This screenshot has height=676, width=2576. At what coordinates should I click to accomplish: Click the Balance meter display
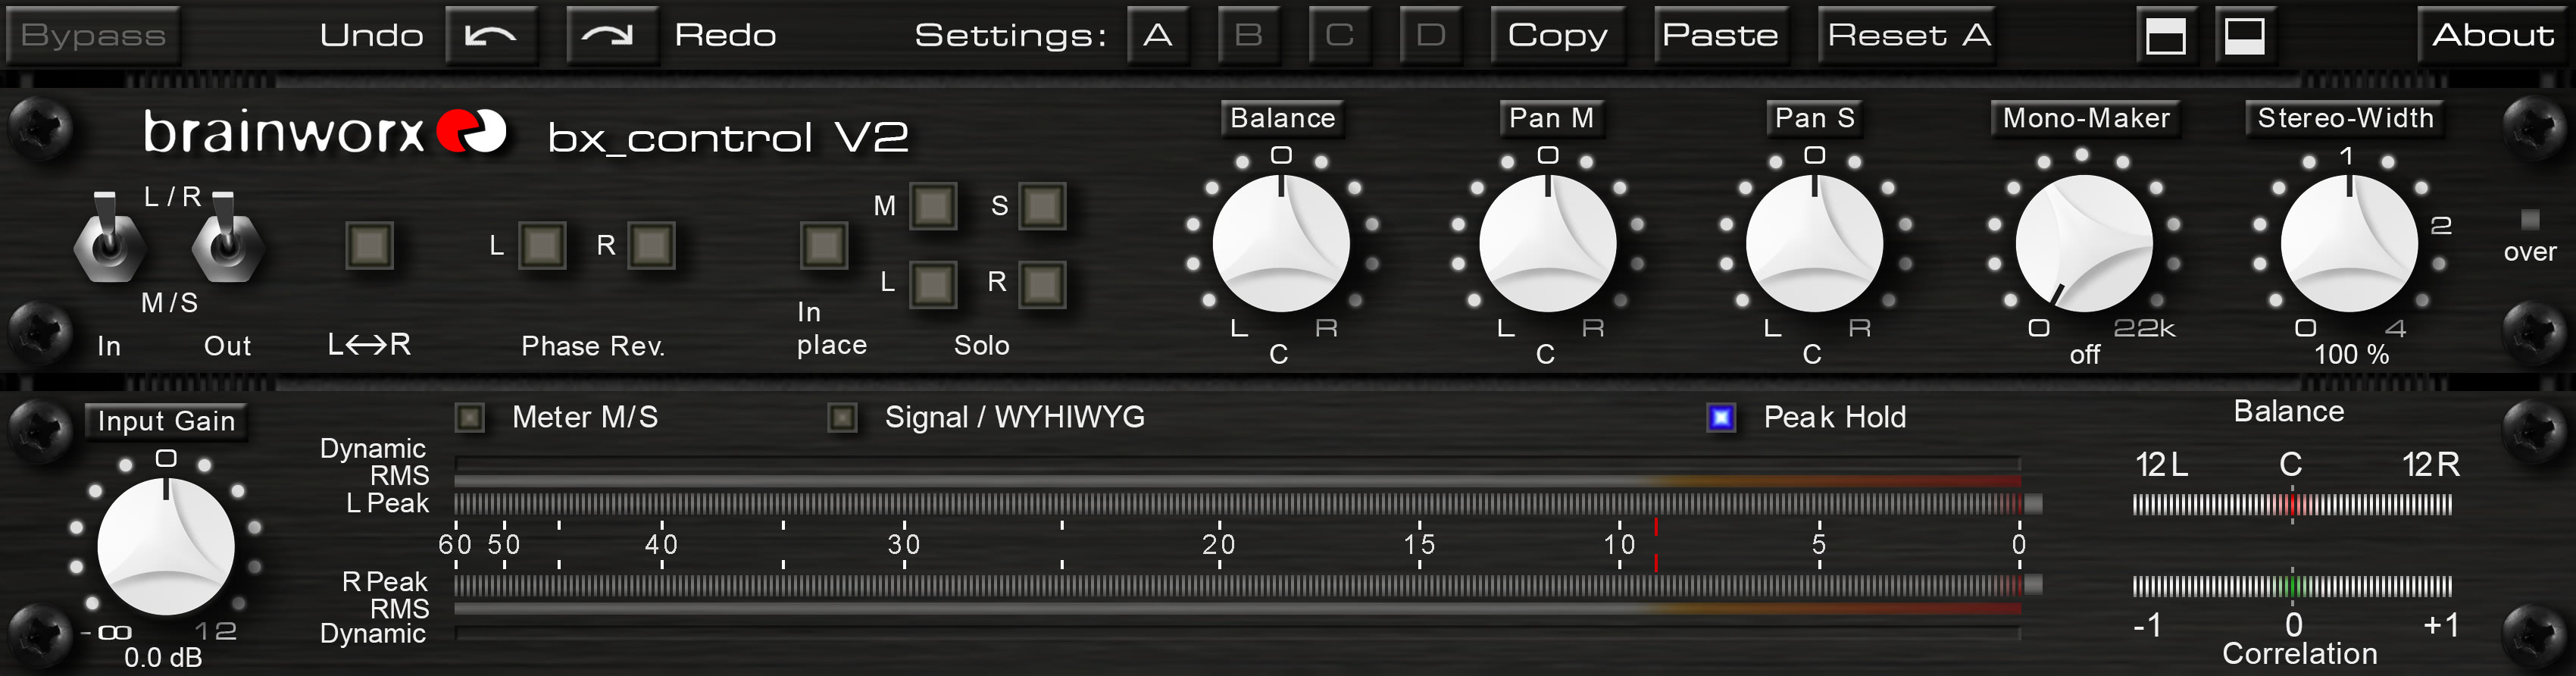coord(2292,504)
